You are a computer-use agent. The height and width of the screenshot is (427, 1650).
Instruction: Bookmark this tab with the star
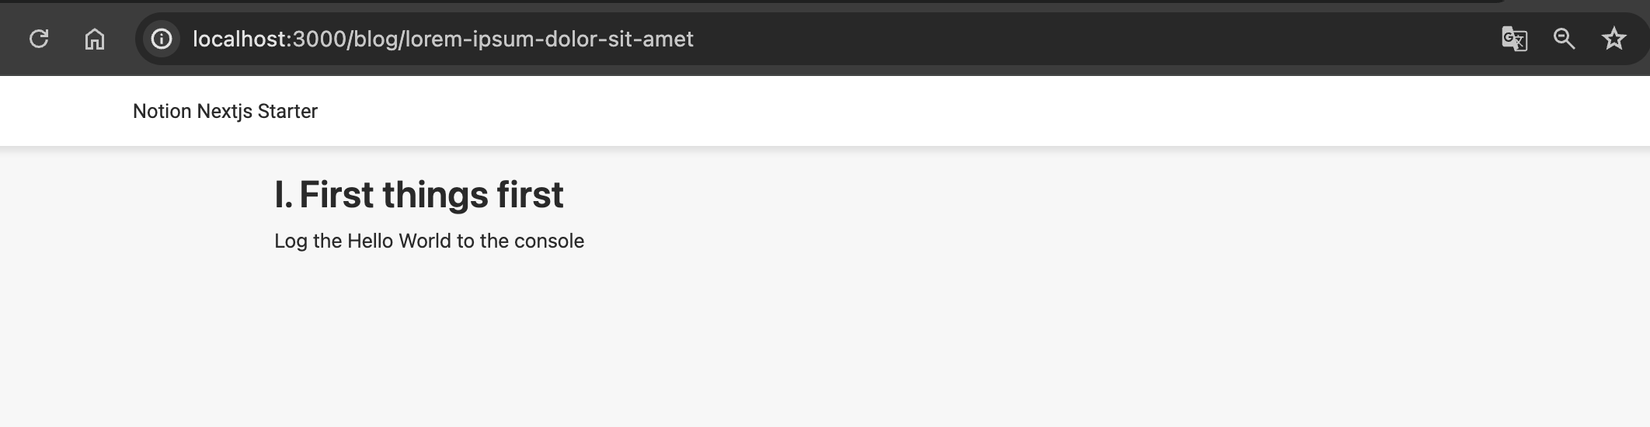pyautogui.click(x=1614, y=39)
